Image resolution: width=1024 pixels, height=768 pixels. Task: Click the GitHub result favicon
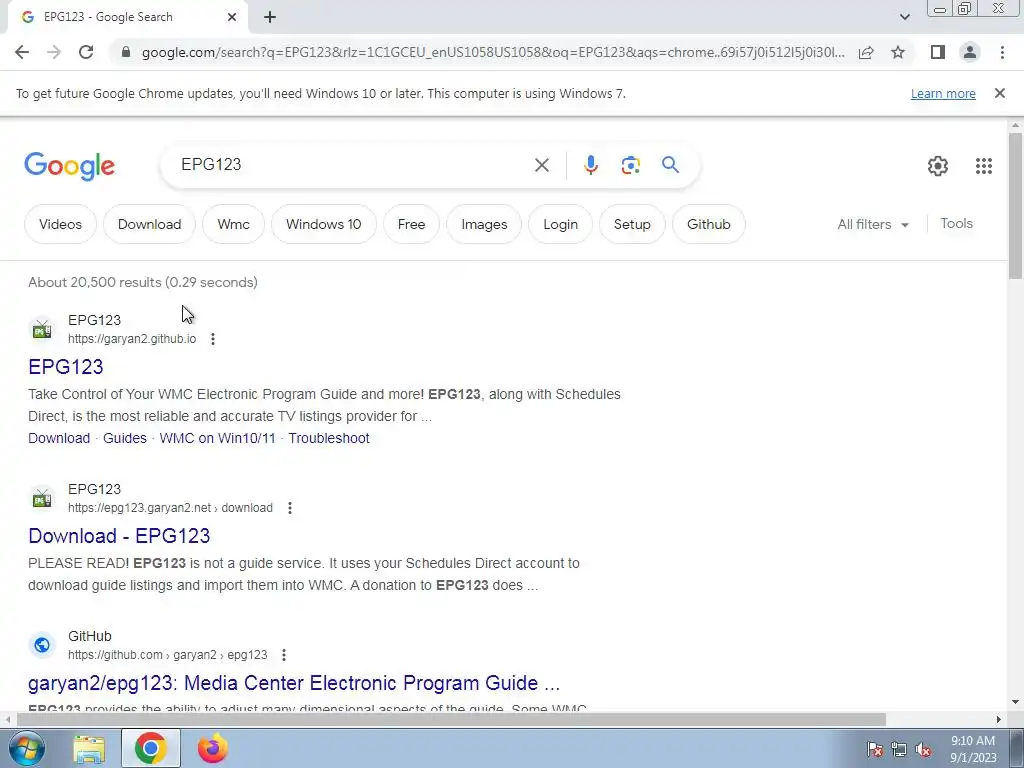coord(42,645)
